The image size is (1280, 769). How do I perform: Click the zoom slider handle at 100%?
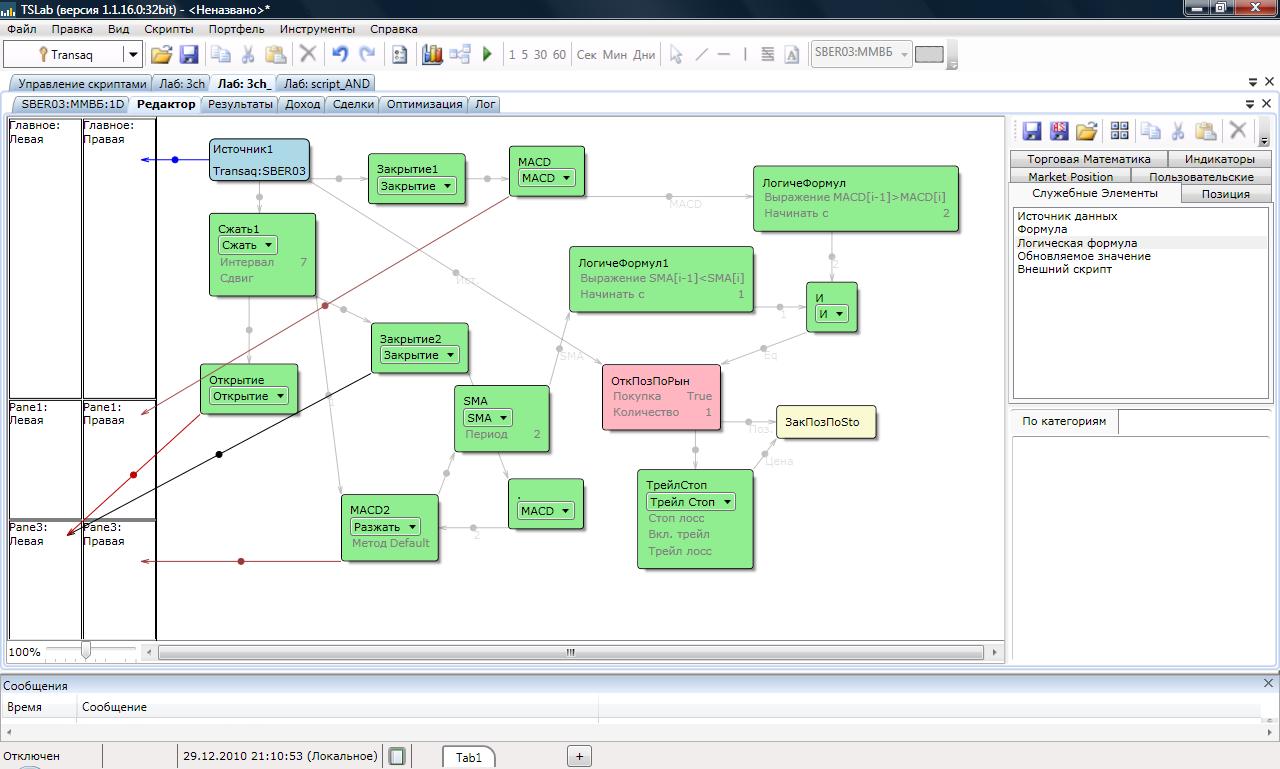[86, 651]
